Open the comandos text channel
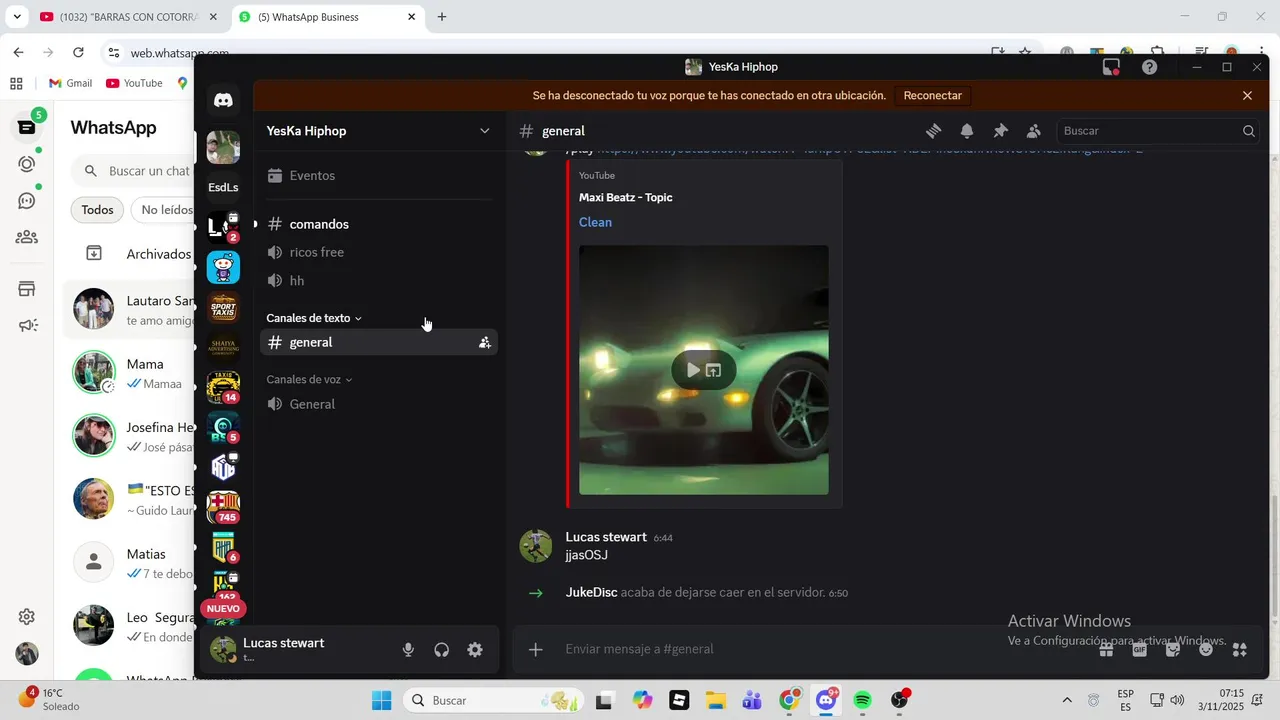The image size is (1280, 720). pyautogui.click(x=379, y=224)
